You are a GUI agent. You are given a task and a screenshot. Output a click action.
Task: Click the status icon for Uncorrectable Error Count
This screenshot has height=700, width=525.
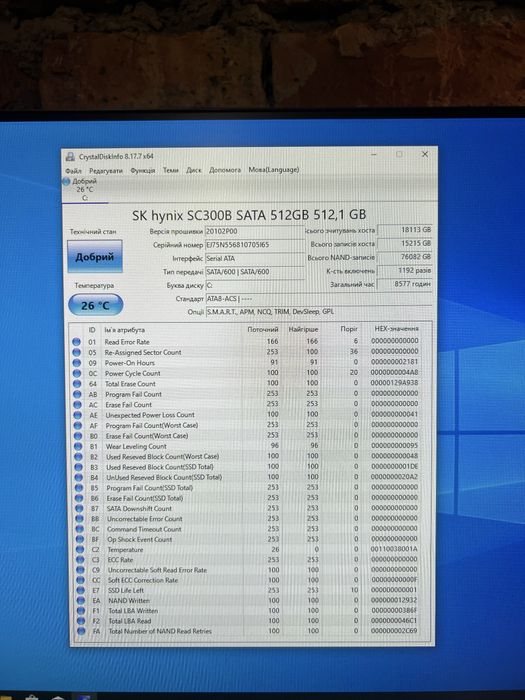79,519
